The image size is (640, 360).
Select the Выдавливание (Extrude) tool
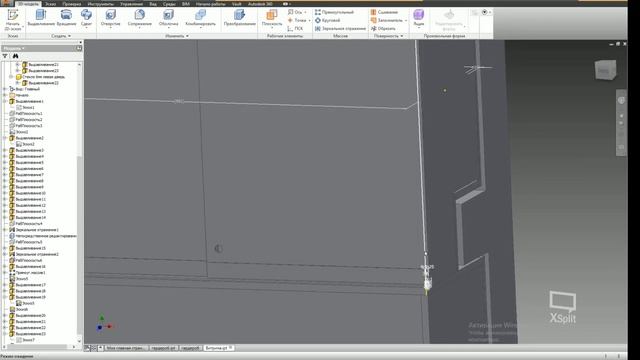tap(41, 18)
